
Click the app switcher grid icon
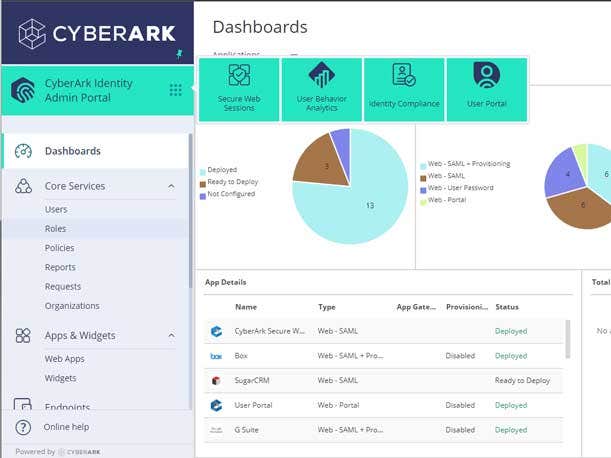(x=176, y=90)
